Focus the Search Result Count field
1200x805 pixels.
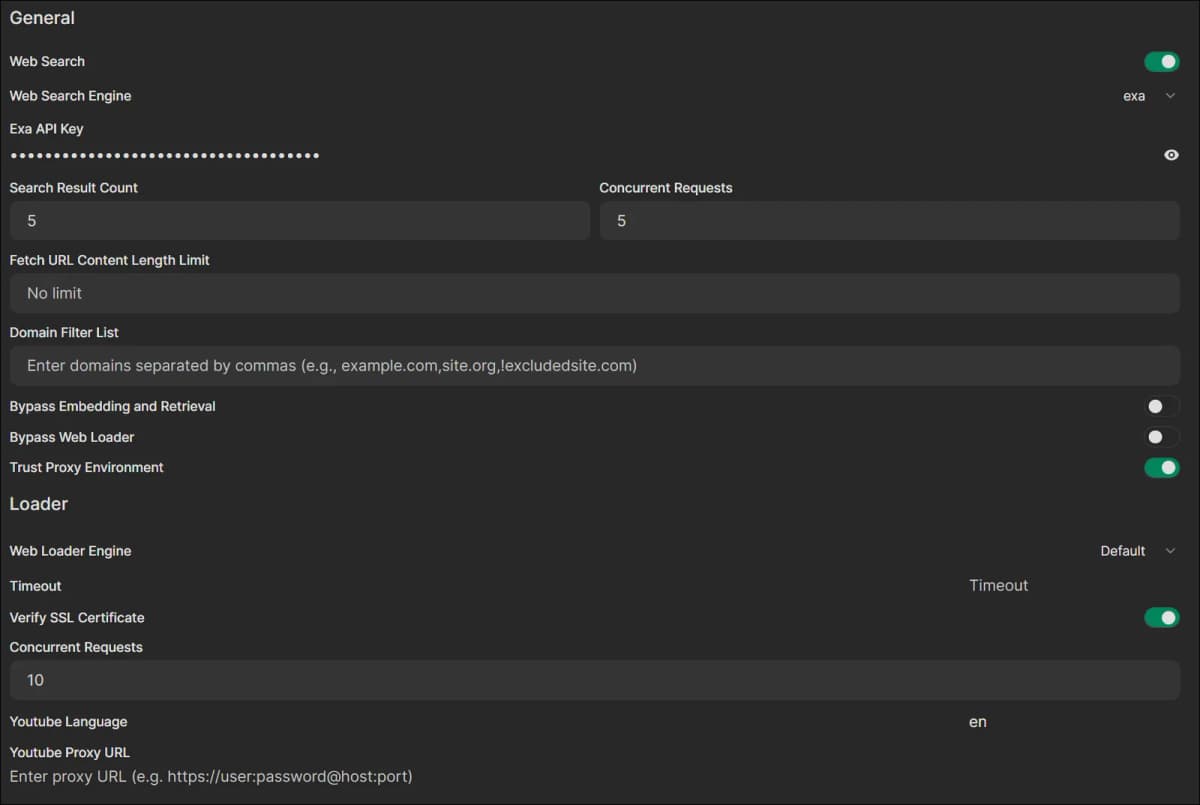[300, 221]
